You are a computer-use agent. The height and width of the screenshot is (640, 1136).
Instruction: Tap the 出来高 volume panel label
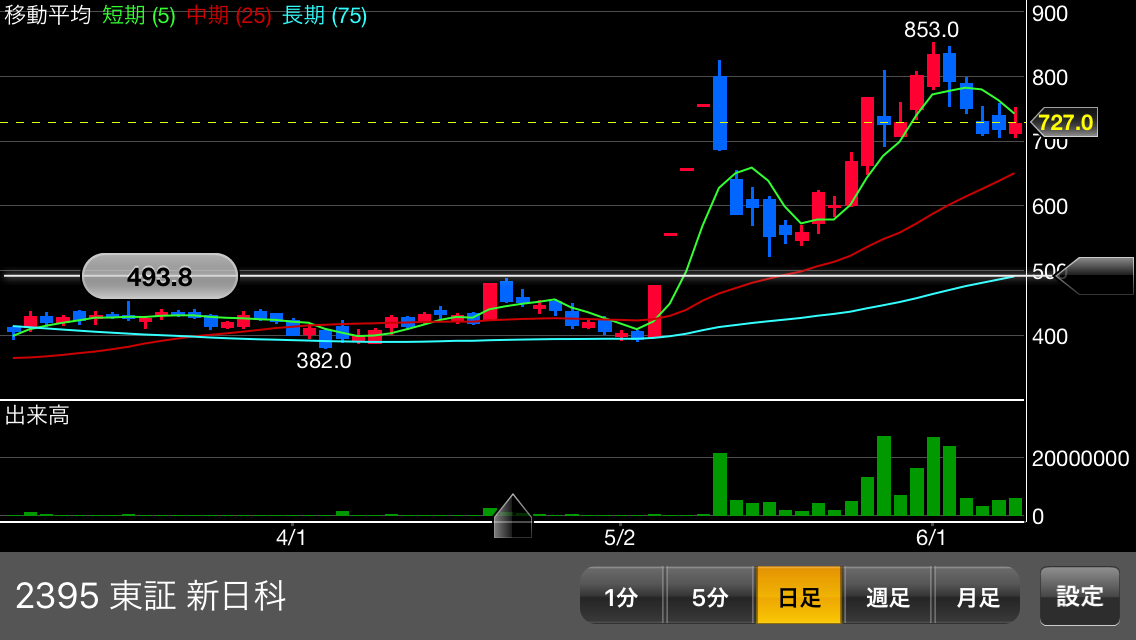click(37, 415)
